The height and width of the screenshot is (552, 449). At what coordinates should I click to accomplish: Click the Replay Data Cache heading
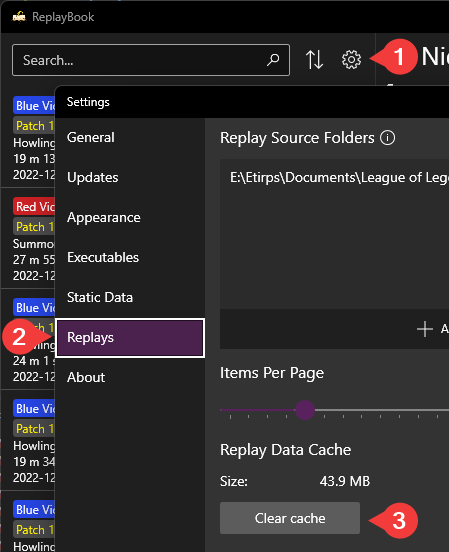click(285, 450)
